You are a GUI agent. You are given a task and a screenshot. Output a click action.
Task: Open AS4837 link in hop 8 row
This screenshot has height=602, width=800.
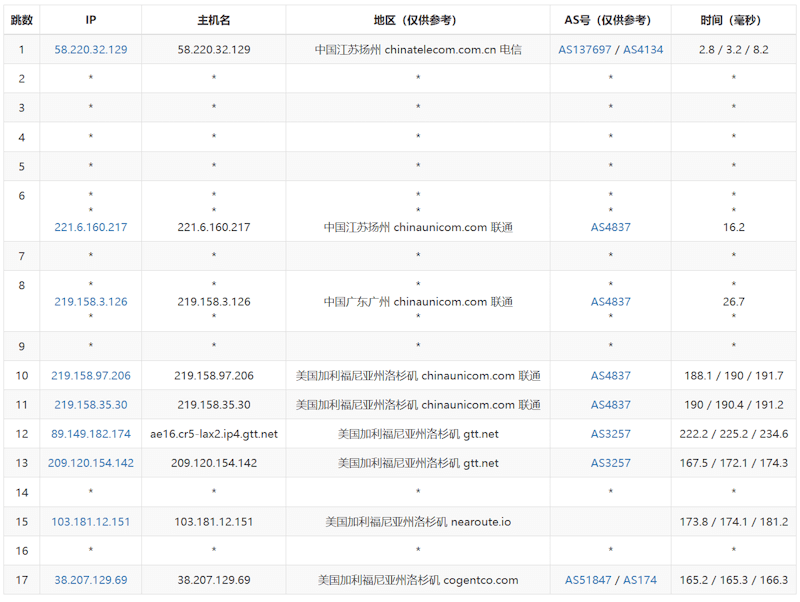[x=611, y=302]
